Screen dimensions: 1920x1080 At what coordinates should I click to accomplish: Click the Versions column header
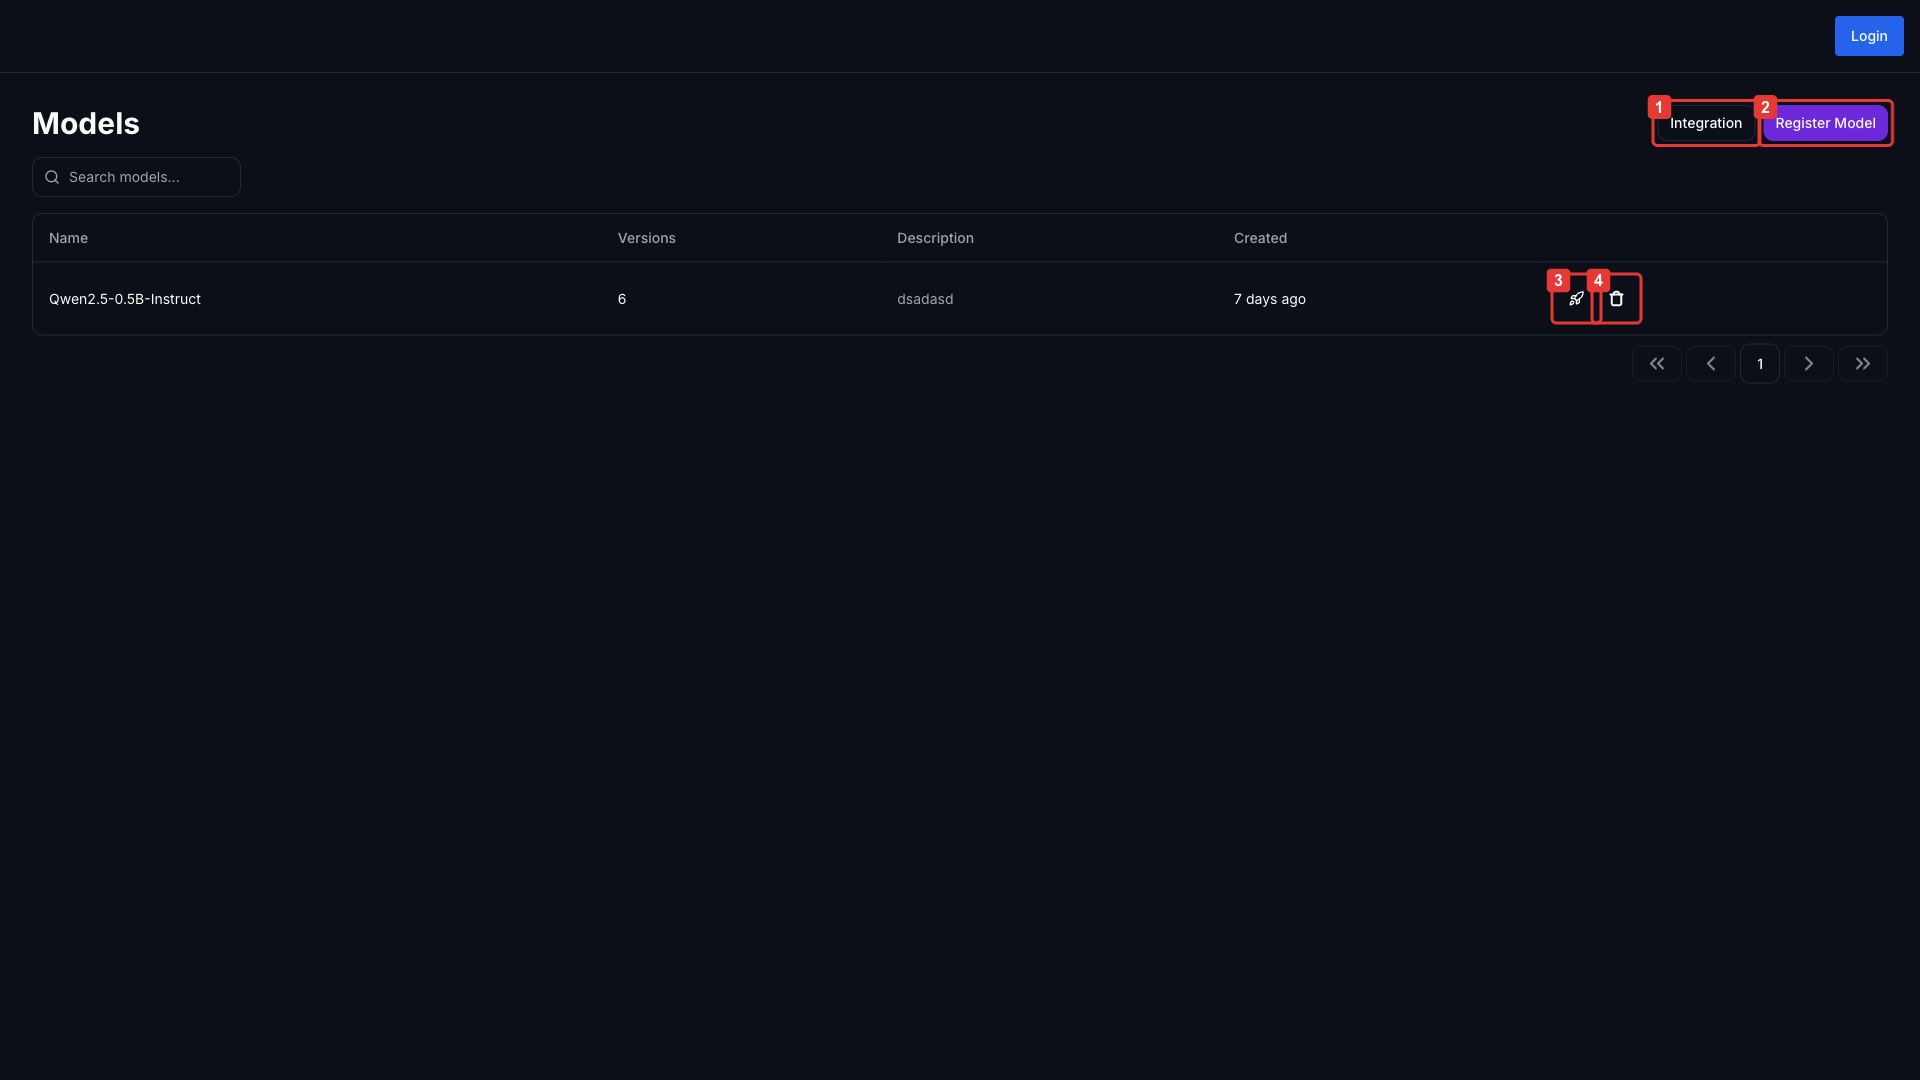pyautogui.click(x=646, y=238)
